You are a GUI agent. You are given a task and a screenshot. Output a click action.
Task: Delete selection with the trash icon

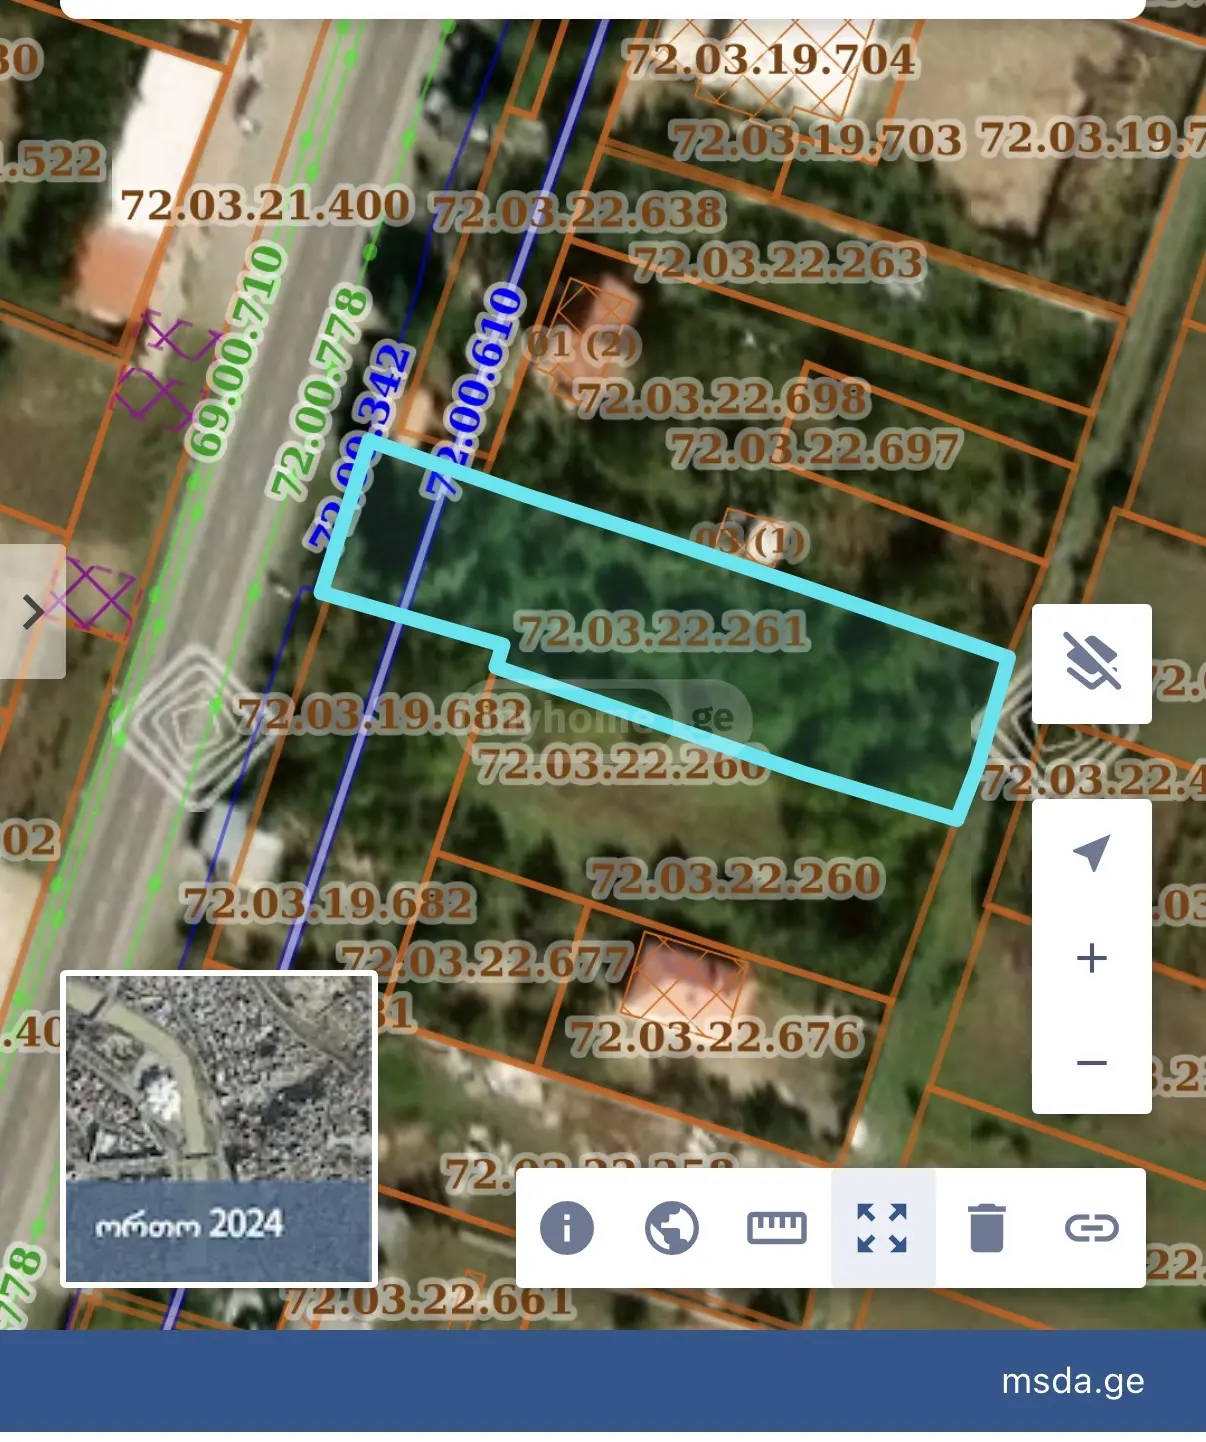987,1228
